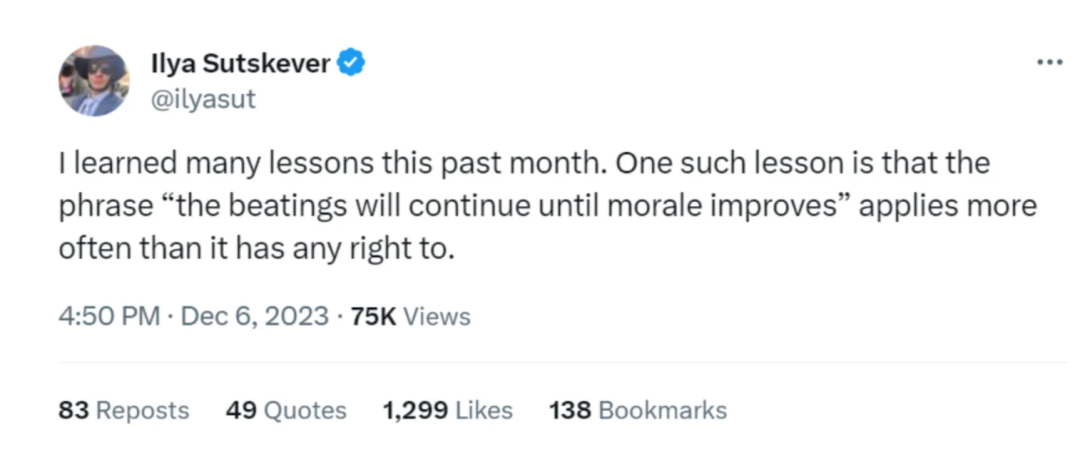
Task: Click the number 138 bookmark count
Action: click(570, 410)
